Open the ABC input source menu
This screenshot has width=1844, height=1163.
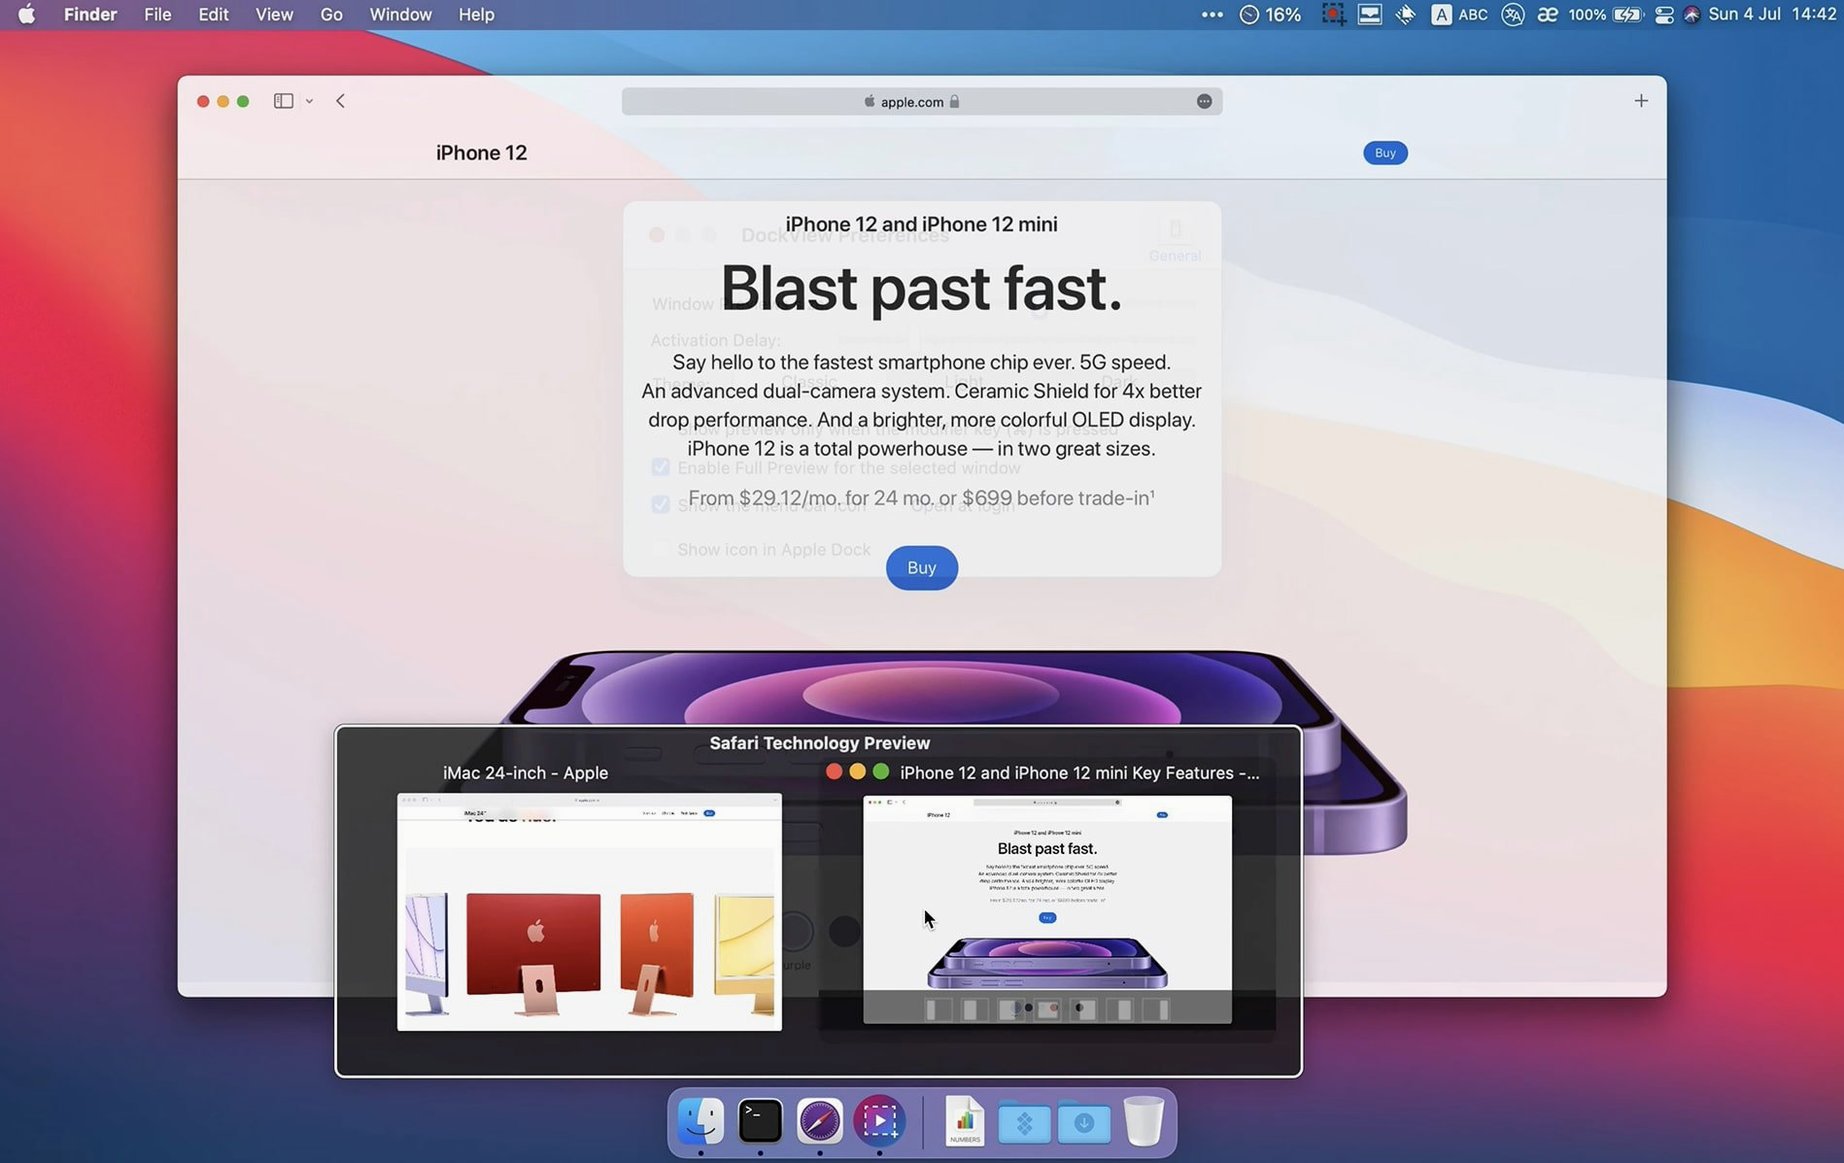click(1460, 14)
